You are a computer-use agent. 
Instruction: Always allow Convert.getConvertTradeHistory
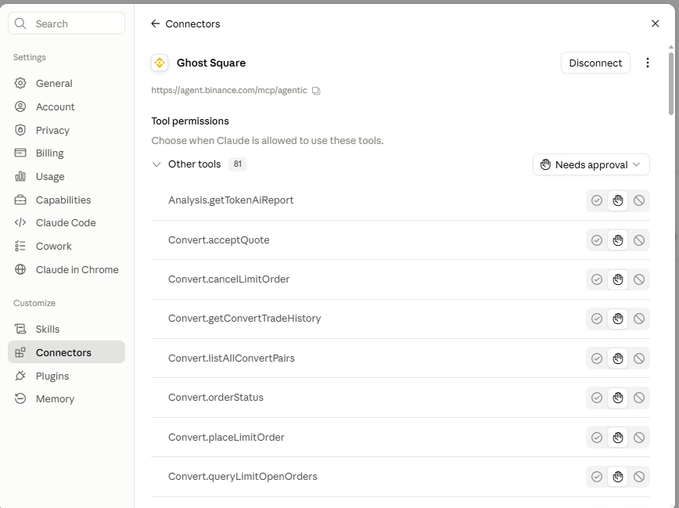(597, 319)
